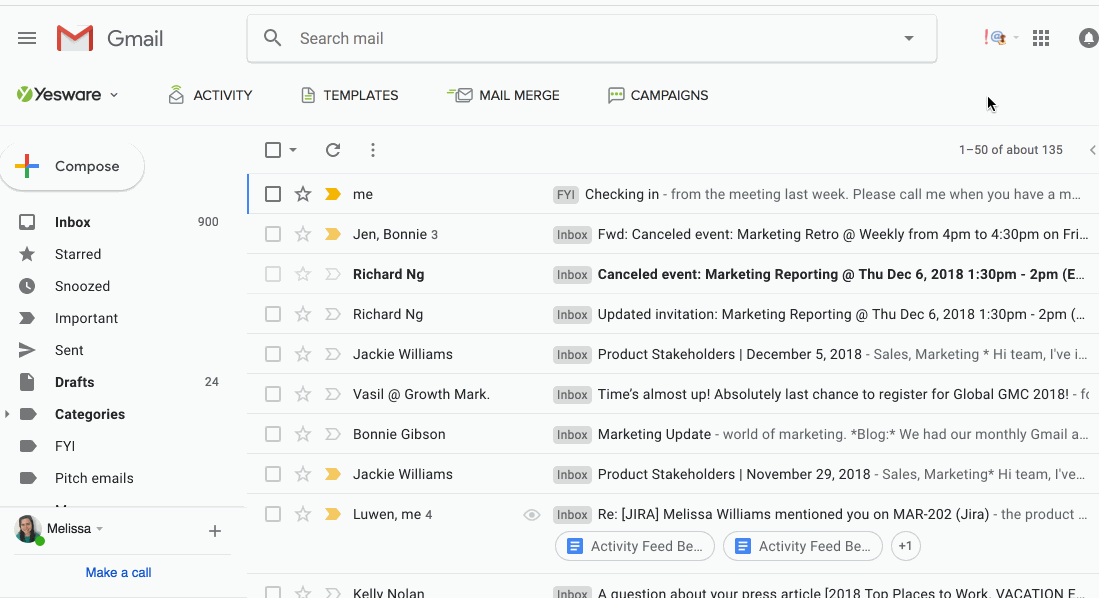Screen dimensions: 1099x598
Task: Star the email from Richard Ng
Action: [303, 274]
